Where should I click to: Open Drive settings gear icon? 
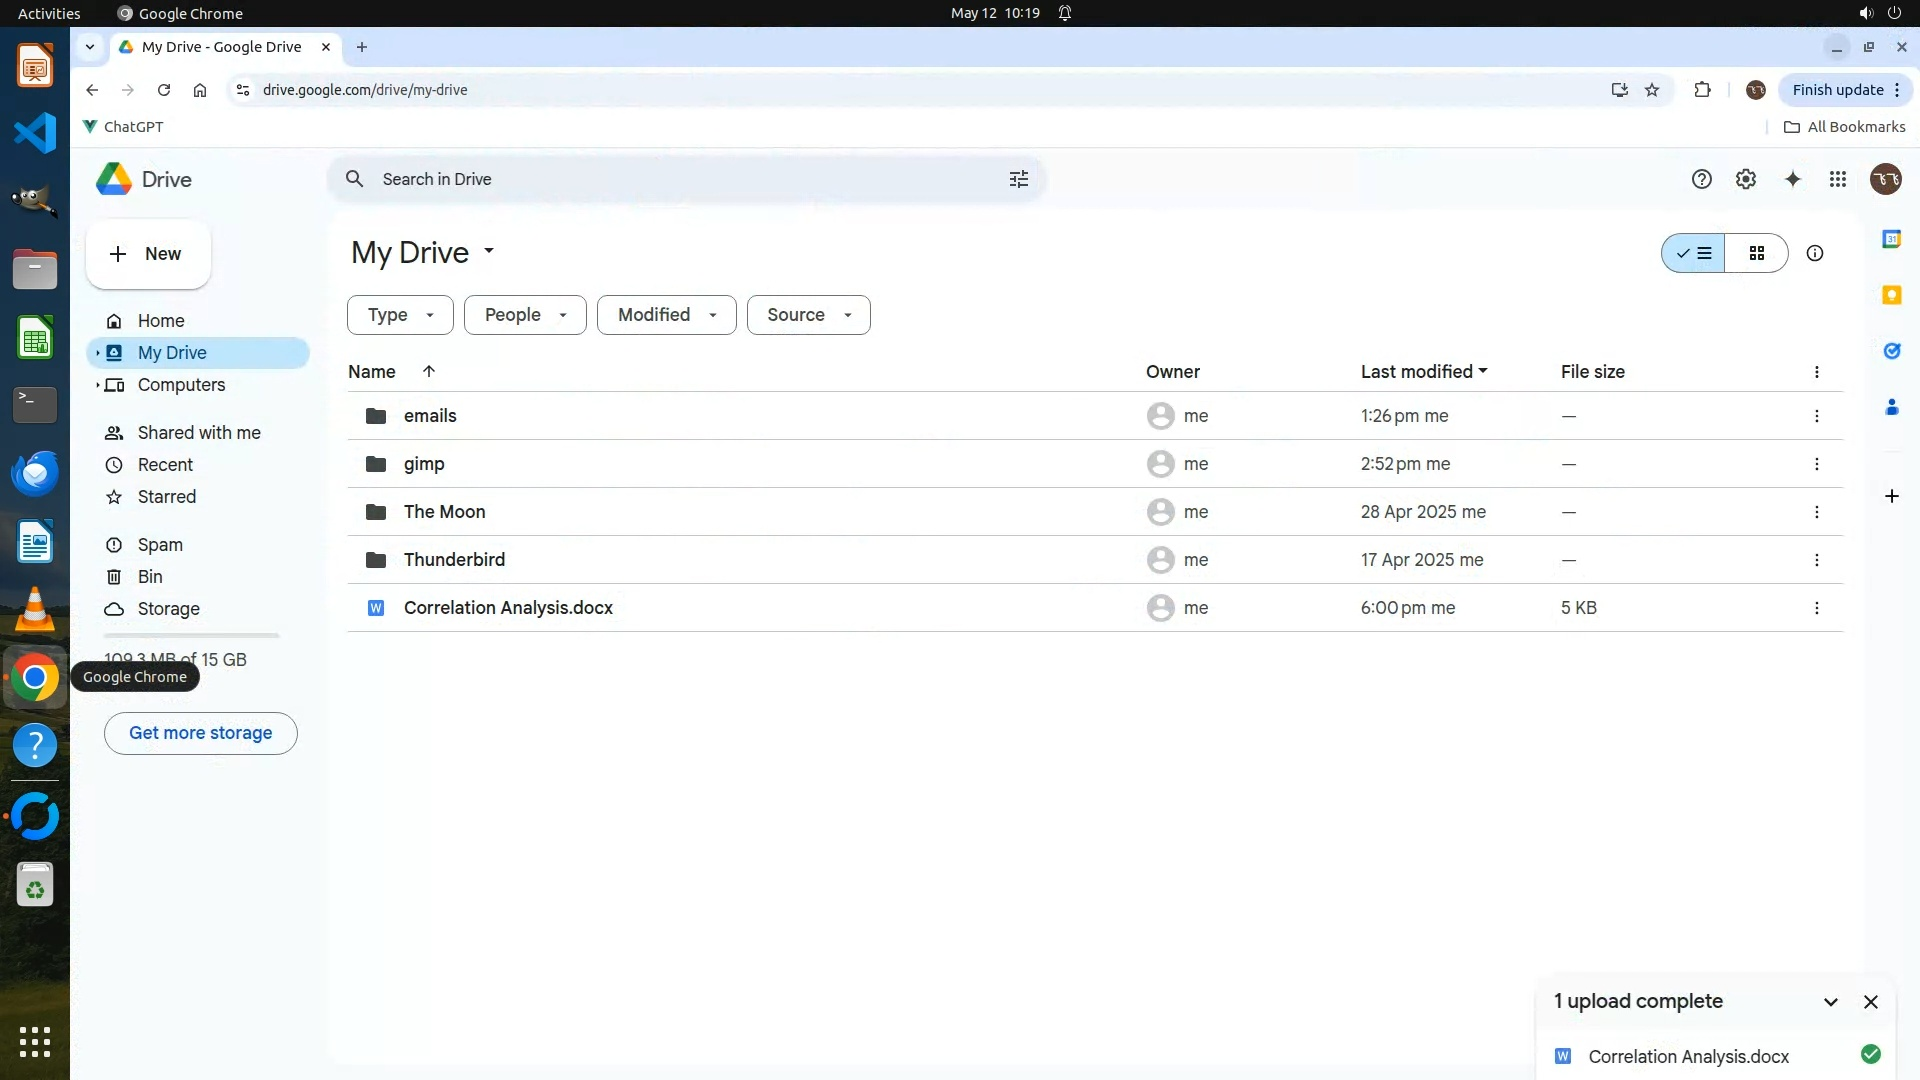pos(1745,179)
